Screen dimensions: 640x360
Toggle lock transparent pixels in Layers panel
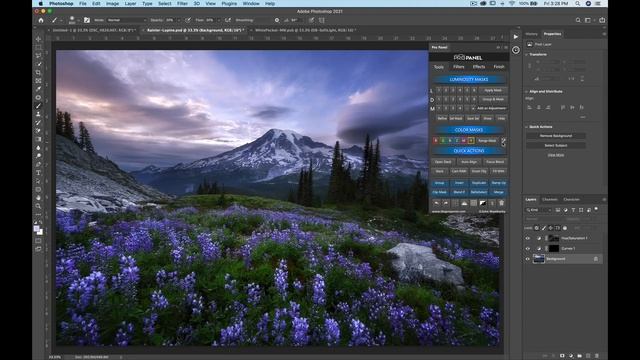536,228
